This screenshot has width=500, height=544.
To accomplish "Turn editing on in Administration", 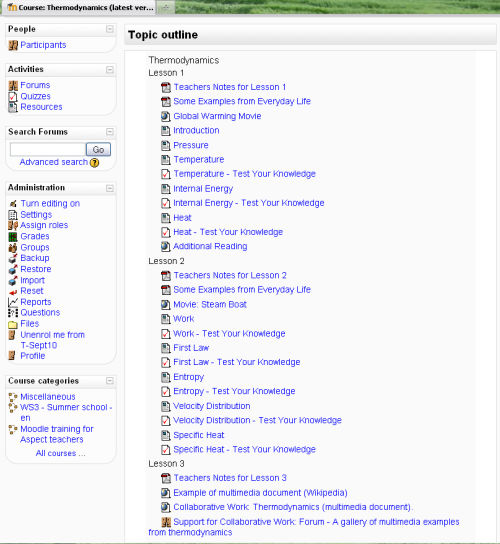I will [50, 204].
